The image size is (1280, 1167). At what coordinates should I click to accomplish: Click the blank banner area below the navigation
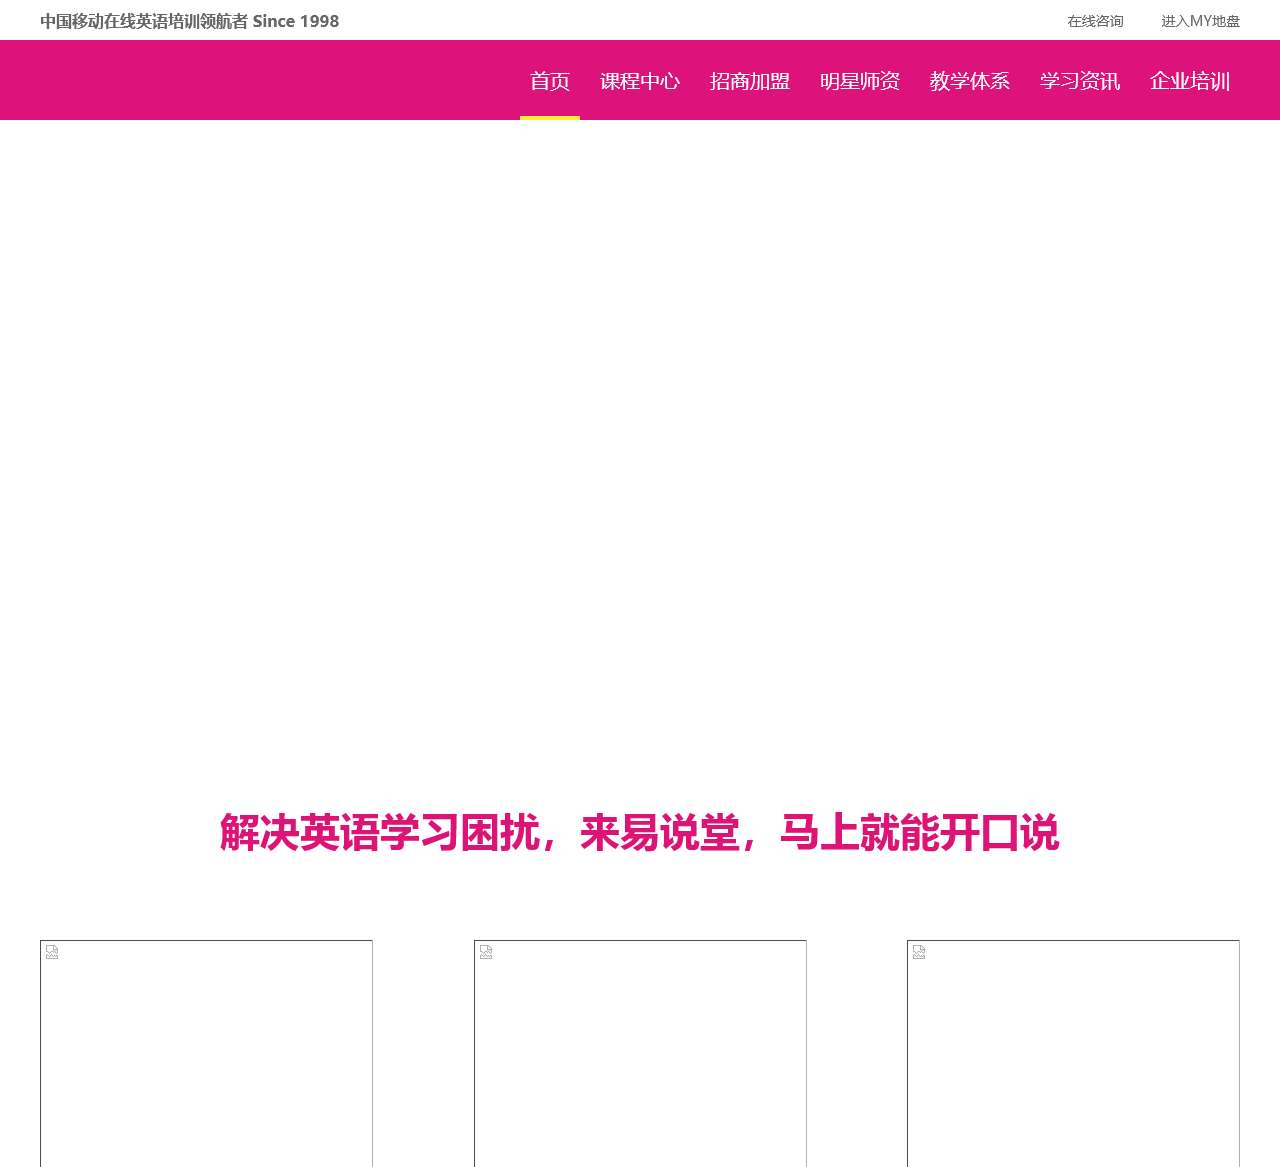(640, 440)
